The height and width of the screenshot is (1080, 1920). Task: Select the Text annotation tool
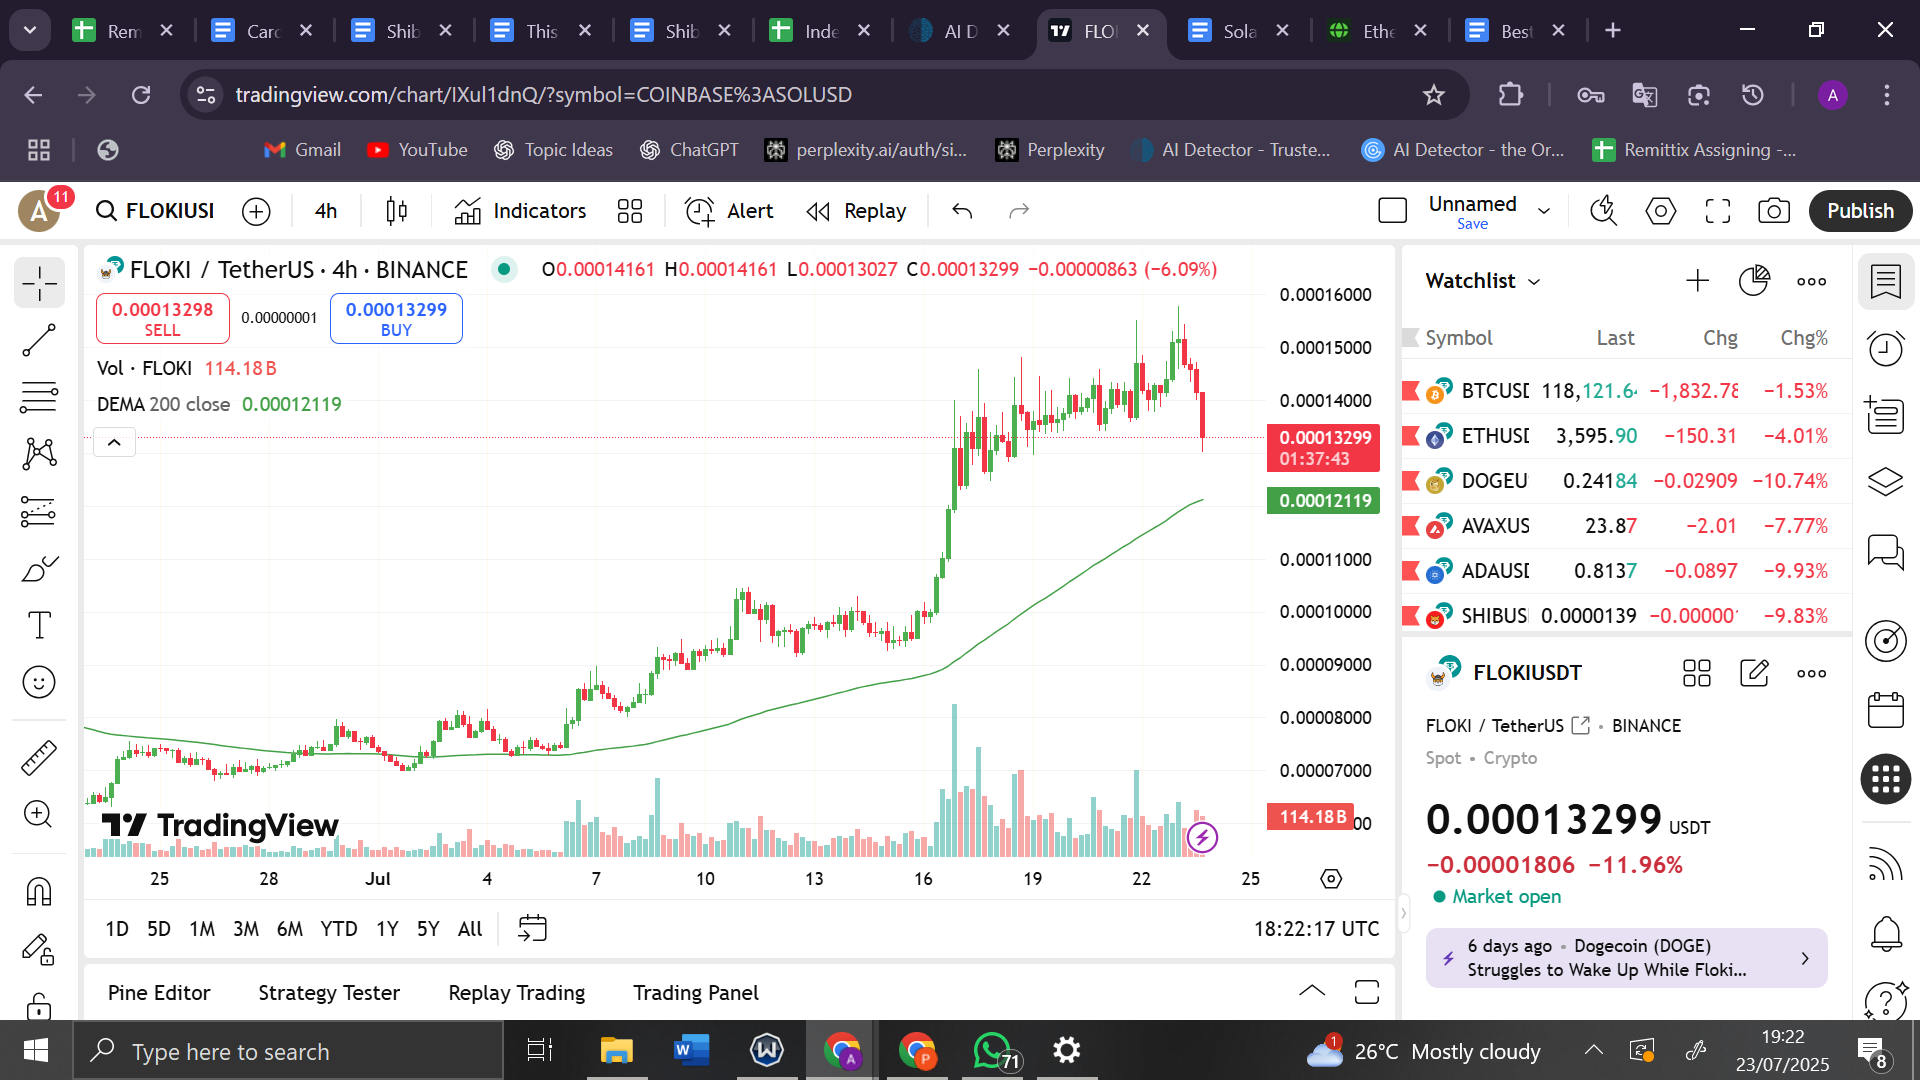(x=39, y=626)
